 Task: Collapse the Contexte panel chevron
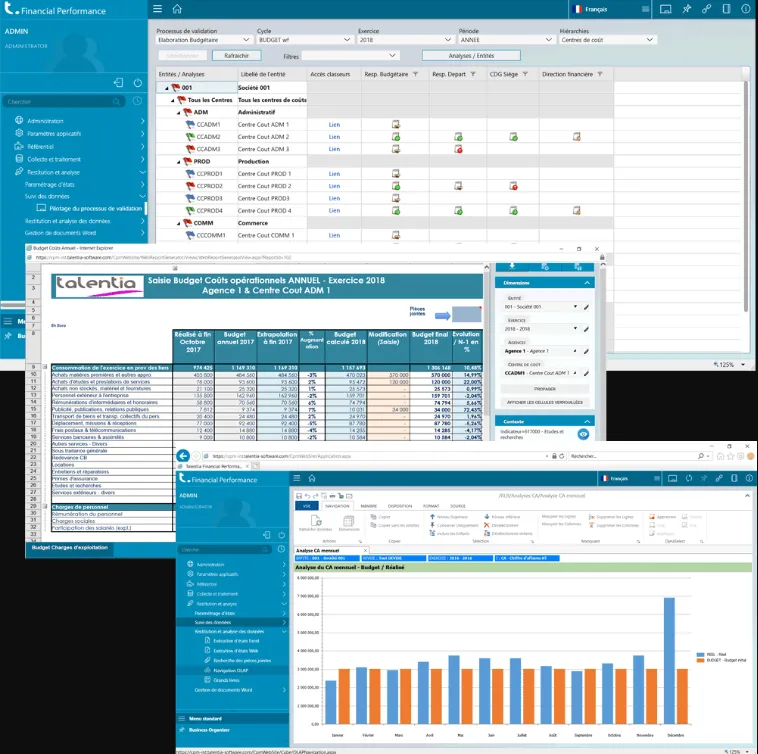point(587,421)
